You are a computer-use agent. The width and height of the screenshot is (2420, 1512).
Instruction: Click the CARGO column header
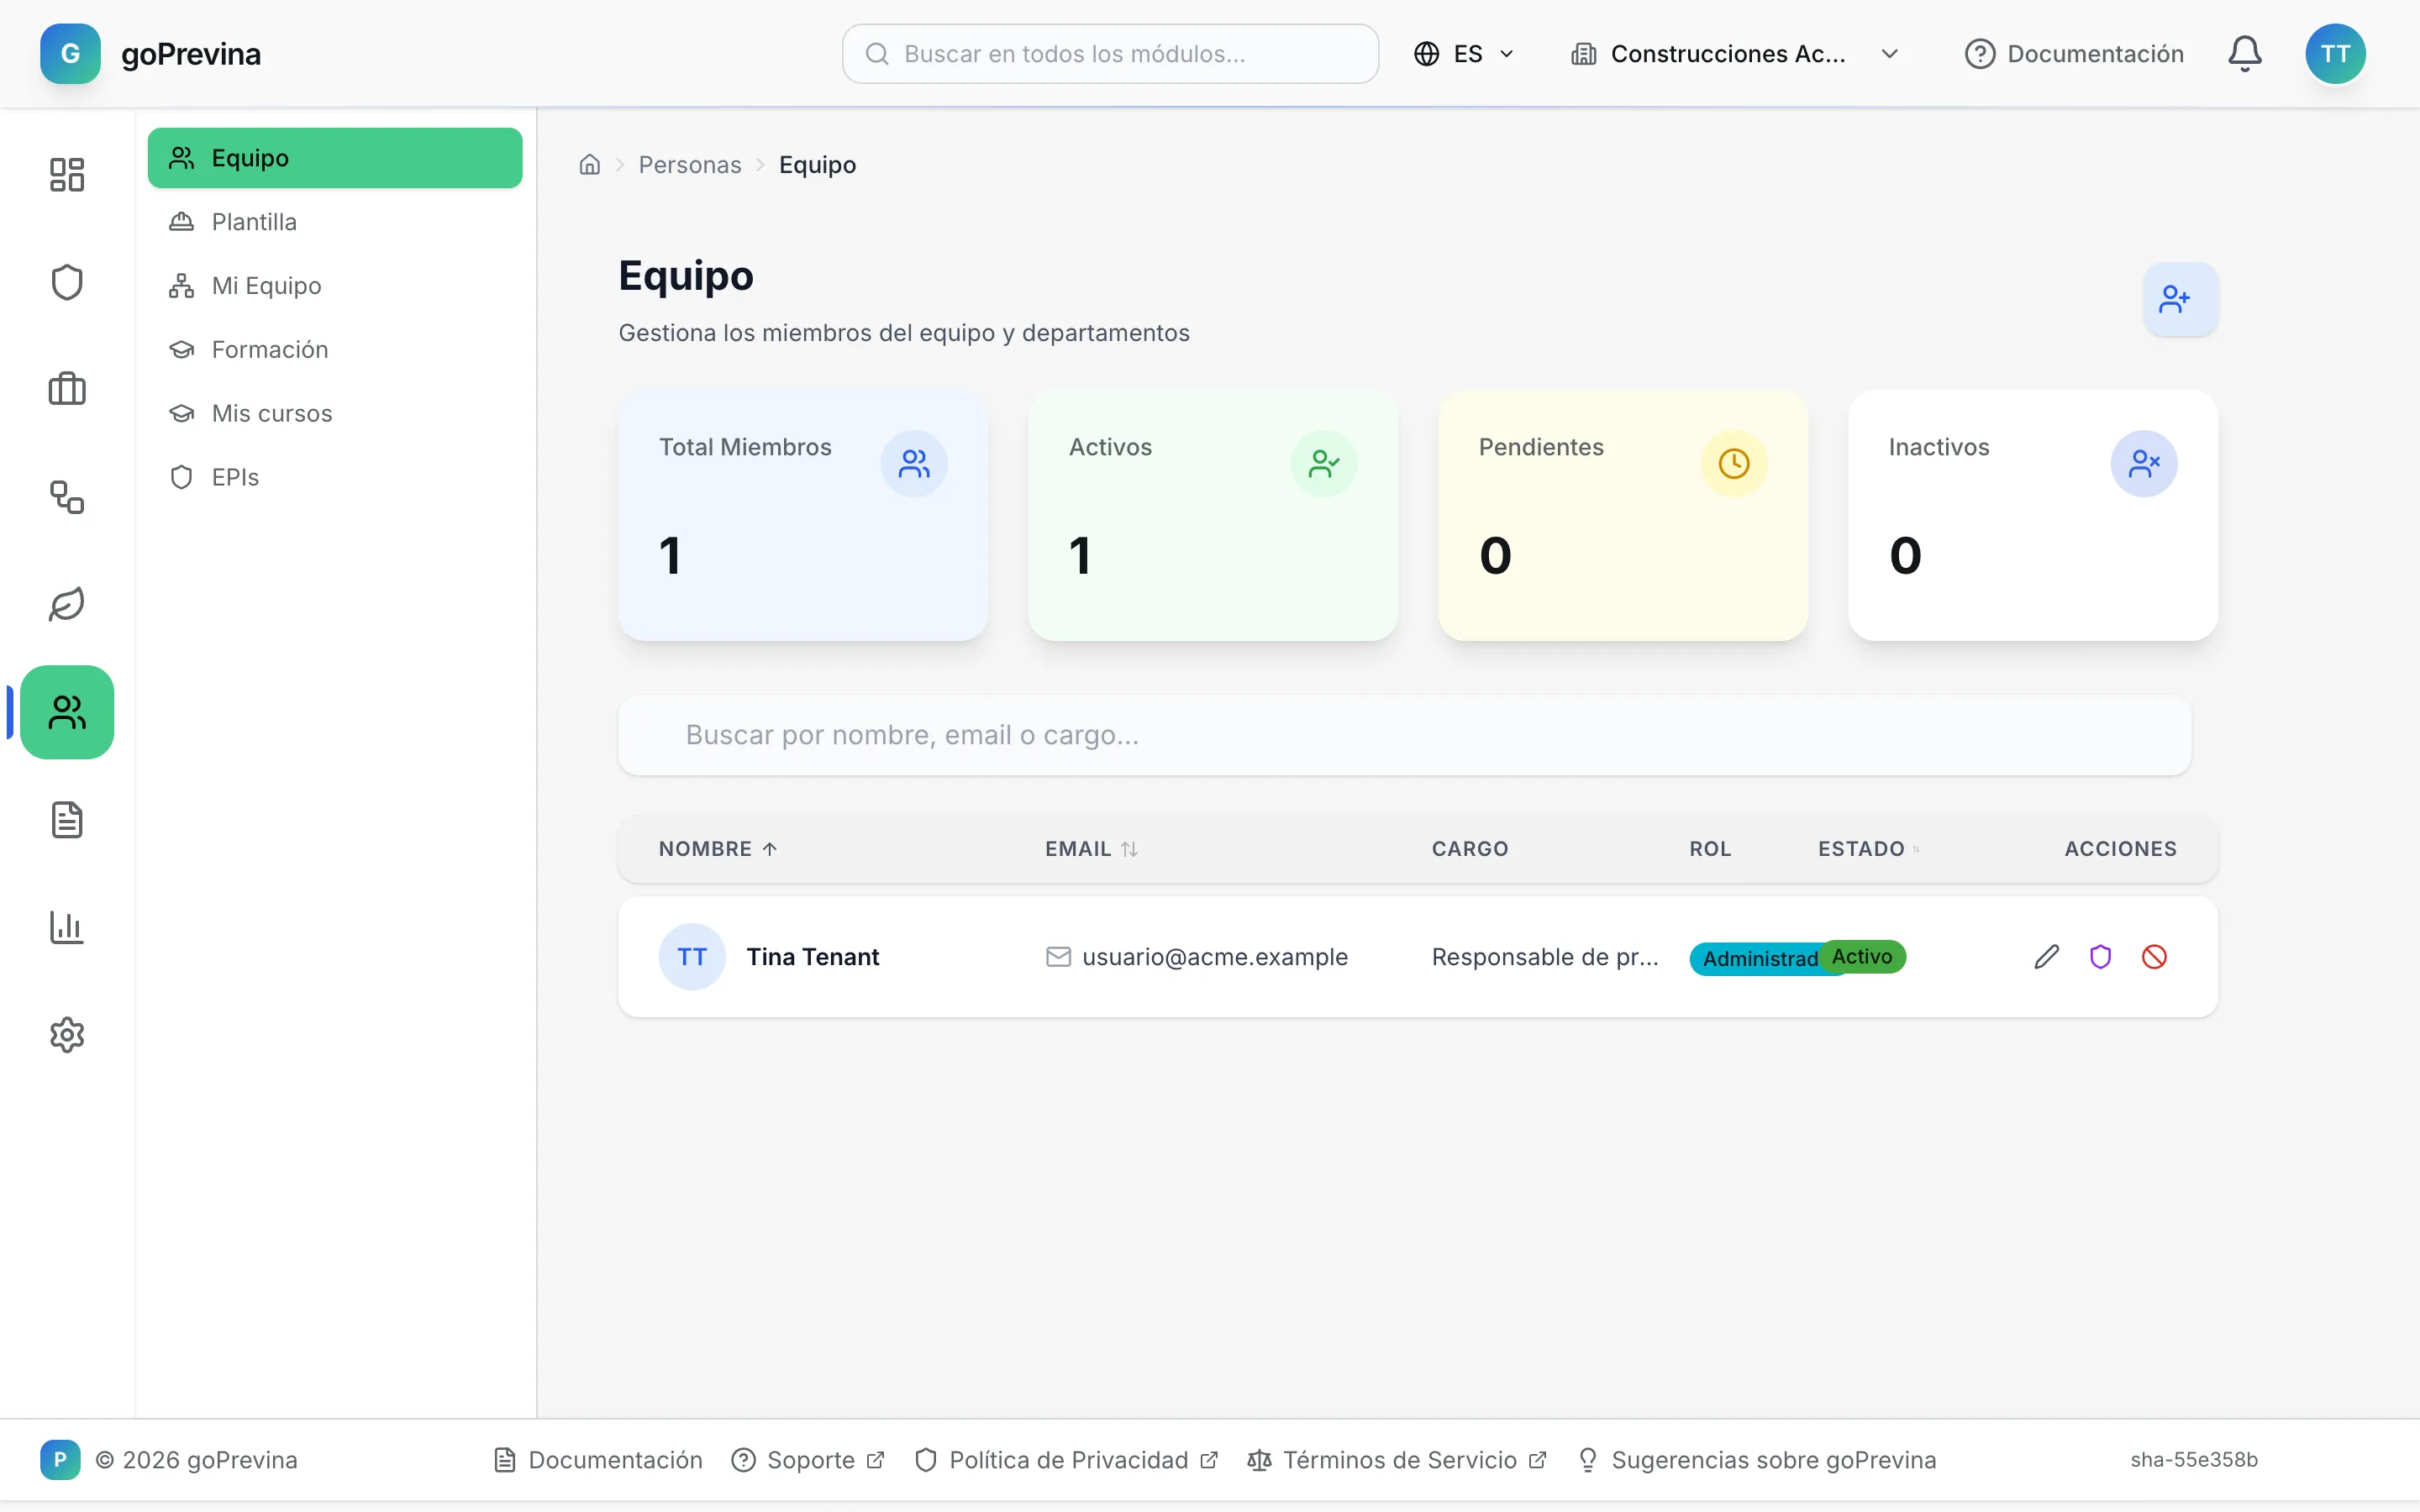[1470, 849]
